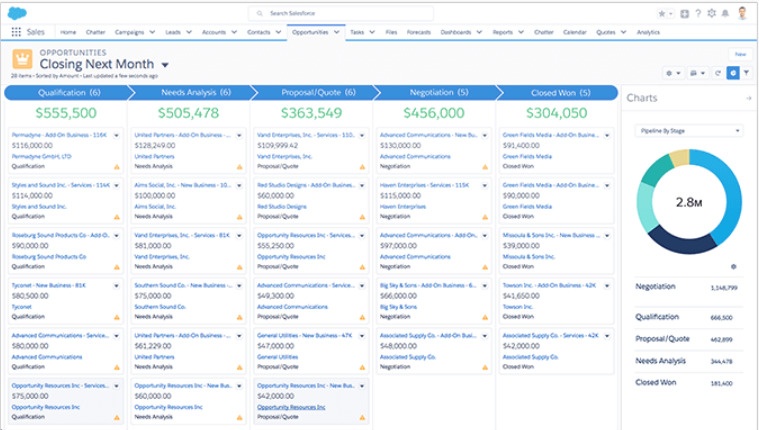Click the Opportunities crown icon
The width and height of the screenshot is (759, 430).
[x=22, y=60]
